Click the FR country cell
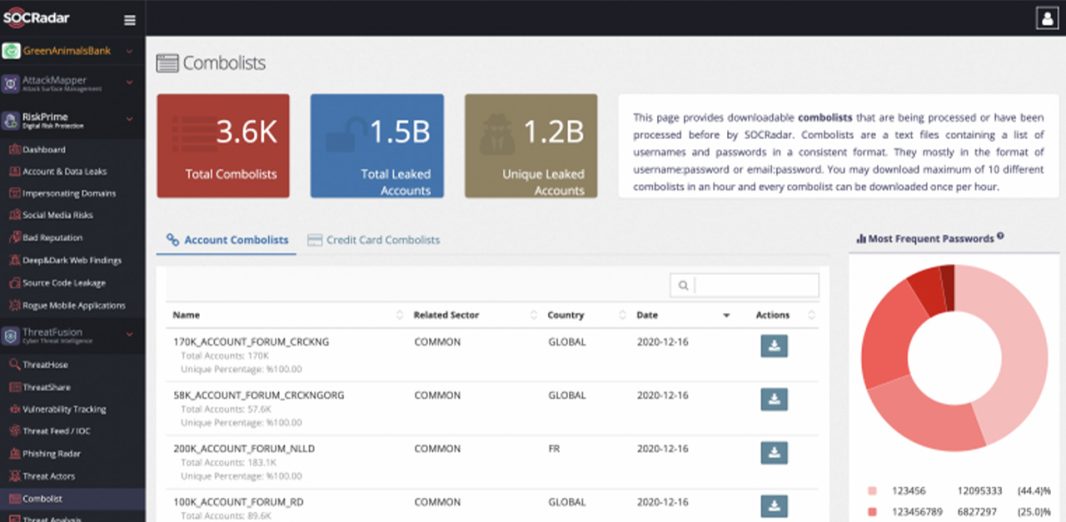The width and height of the screenshot is (1066, 522). pyautogui.click(x=554, y=449)
